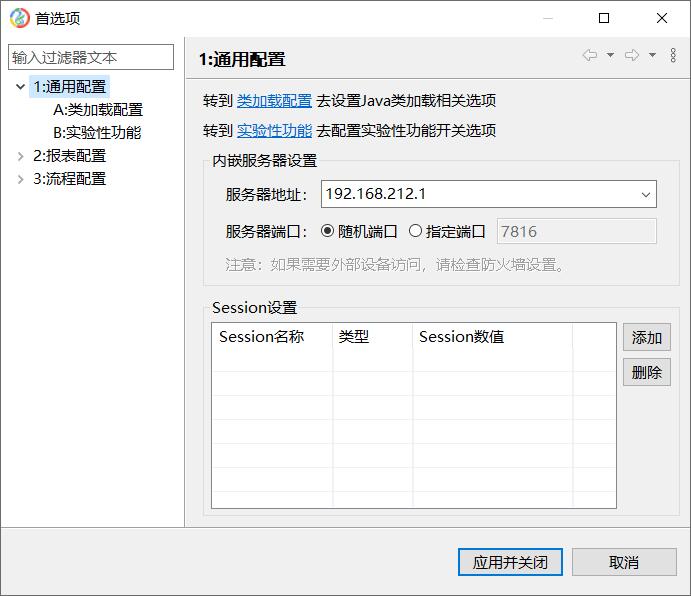The image size is (691, 596).
Task: Collapse the 1:通用配置 tree node
Action: click(20, 86)
